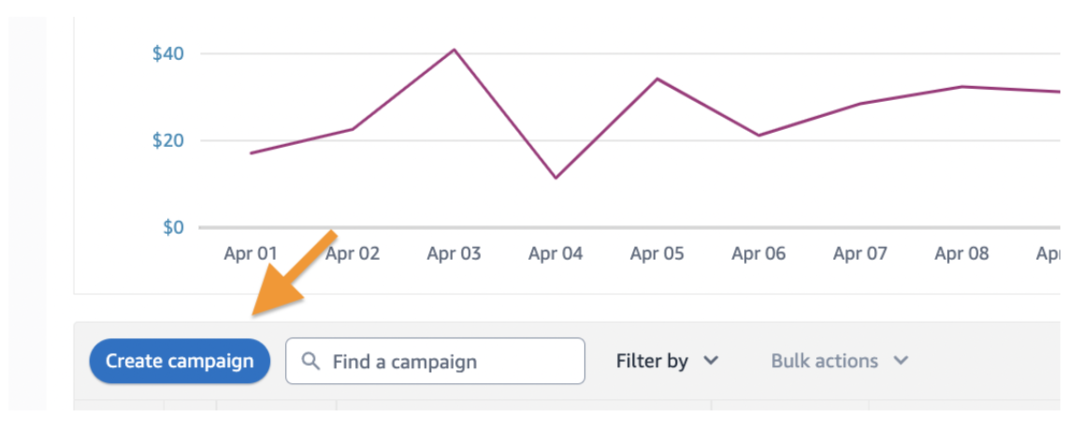
Task: Select the chart peak point at Apr 03
Action: pyautogui.click(x=454, y=49)
